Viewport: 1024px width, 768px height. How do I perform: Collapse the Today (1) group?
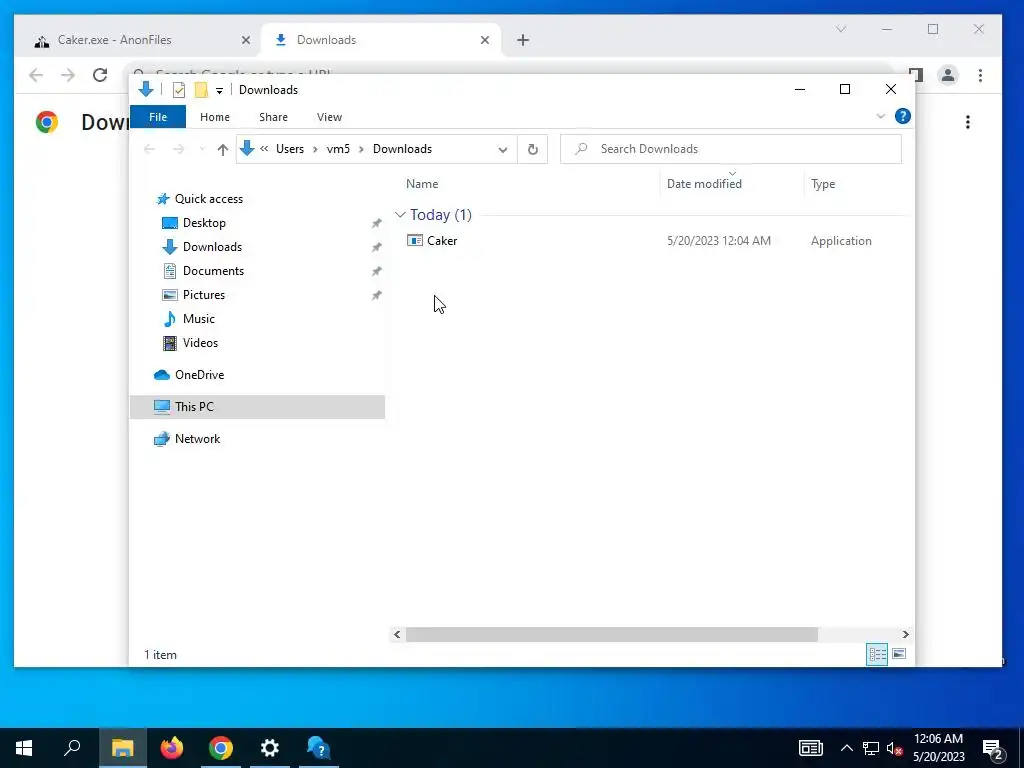tap(400, 215)
